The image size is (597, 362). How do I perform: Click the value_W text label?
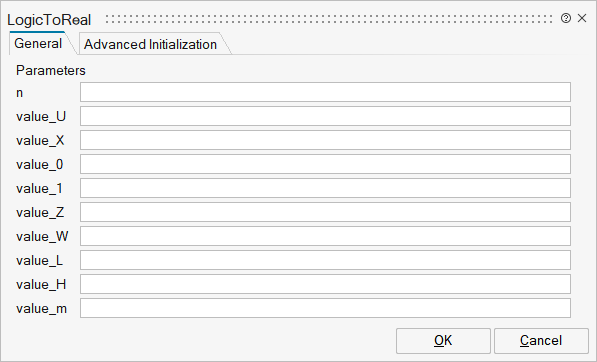tap(42, 236)
